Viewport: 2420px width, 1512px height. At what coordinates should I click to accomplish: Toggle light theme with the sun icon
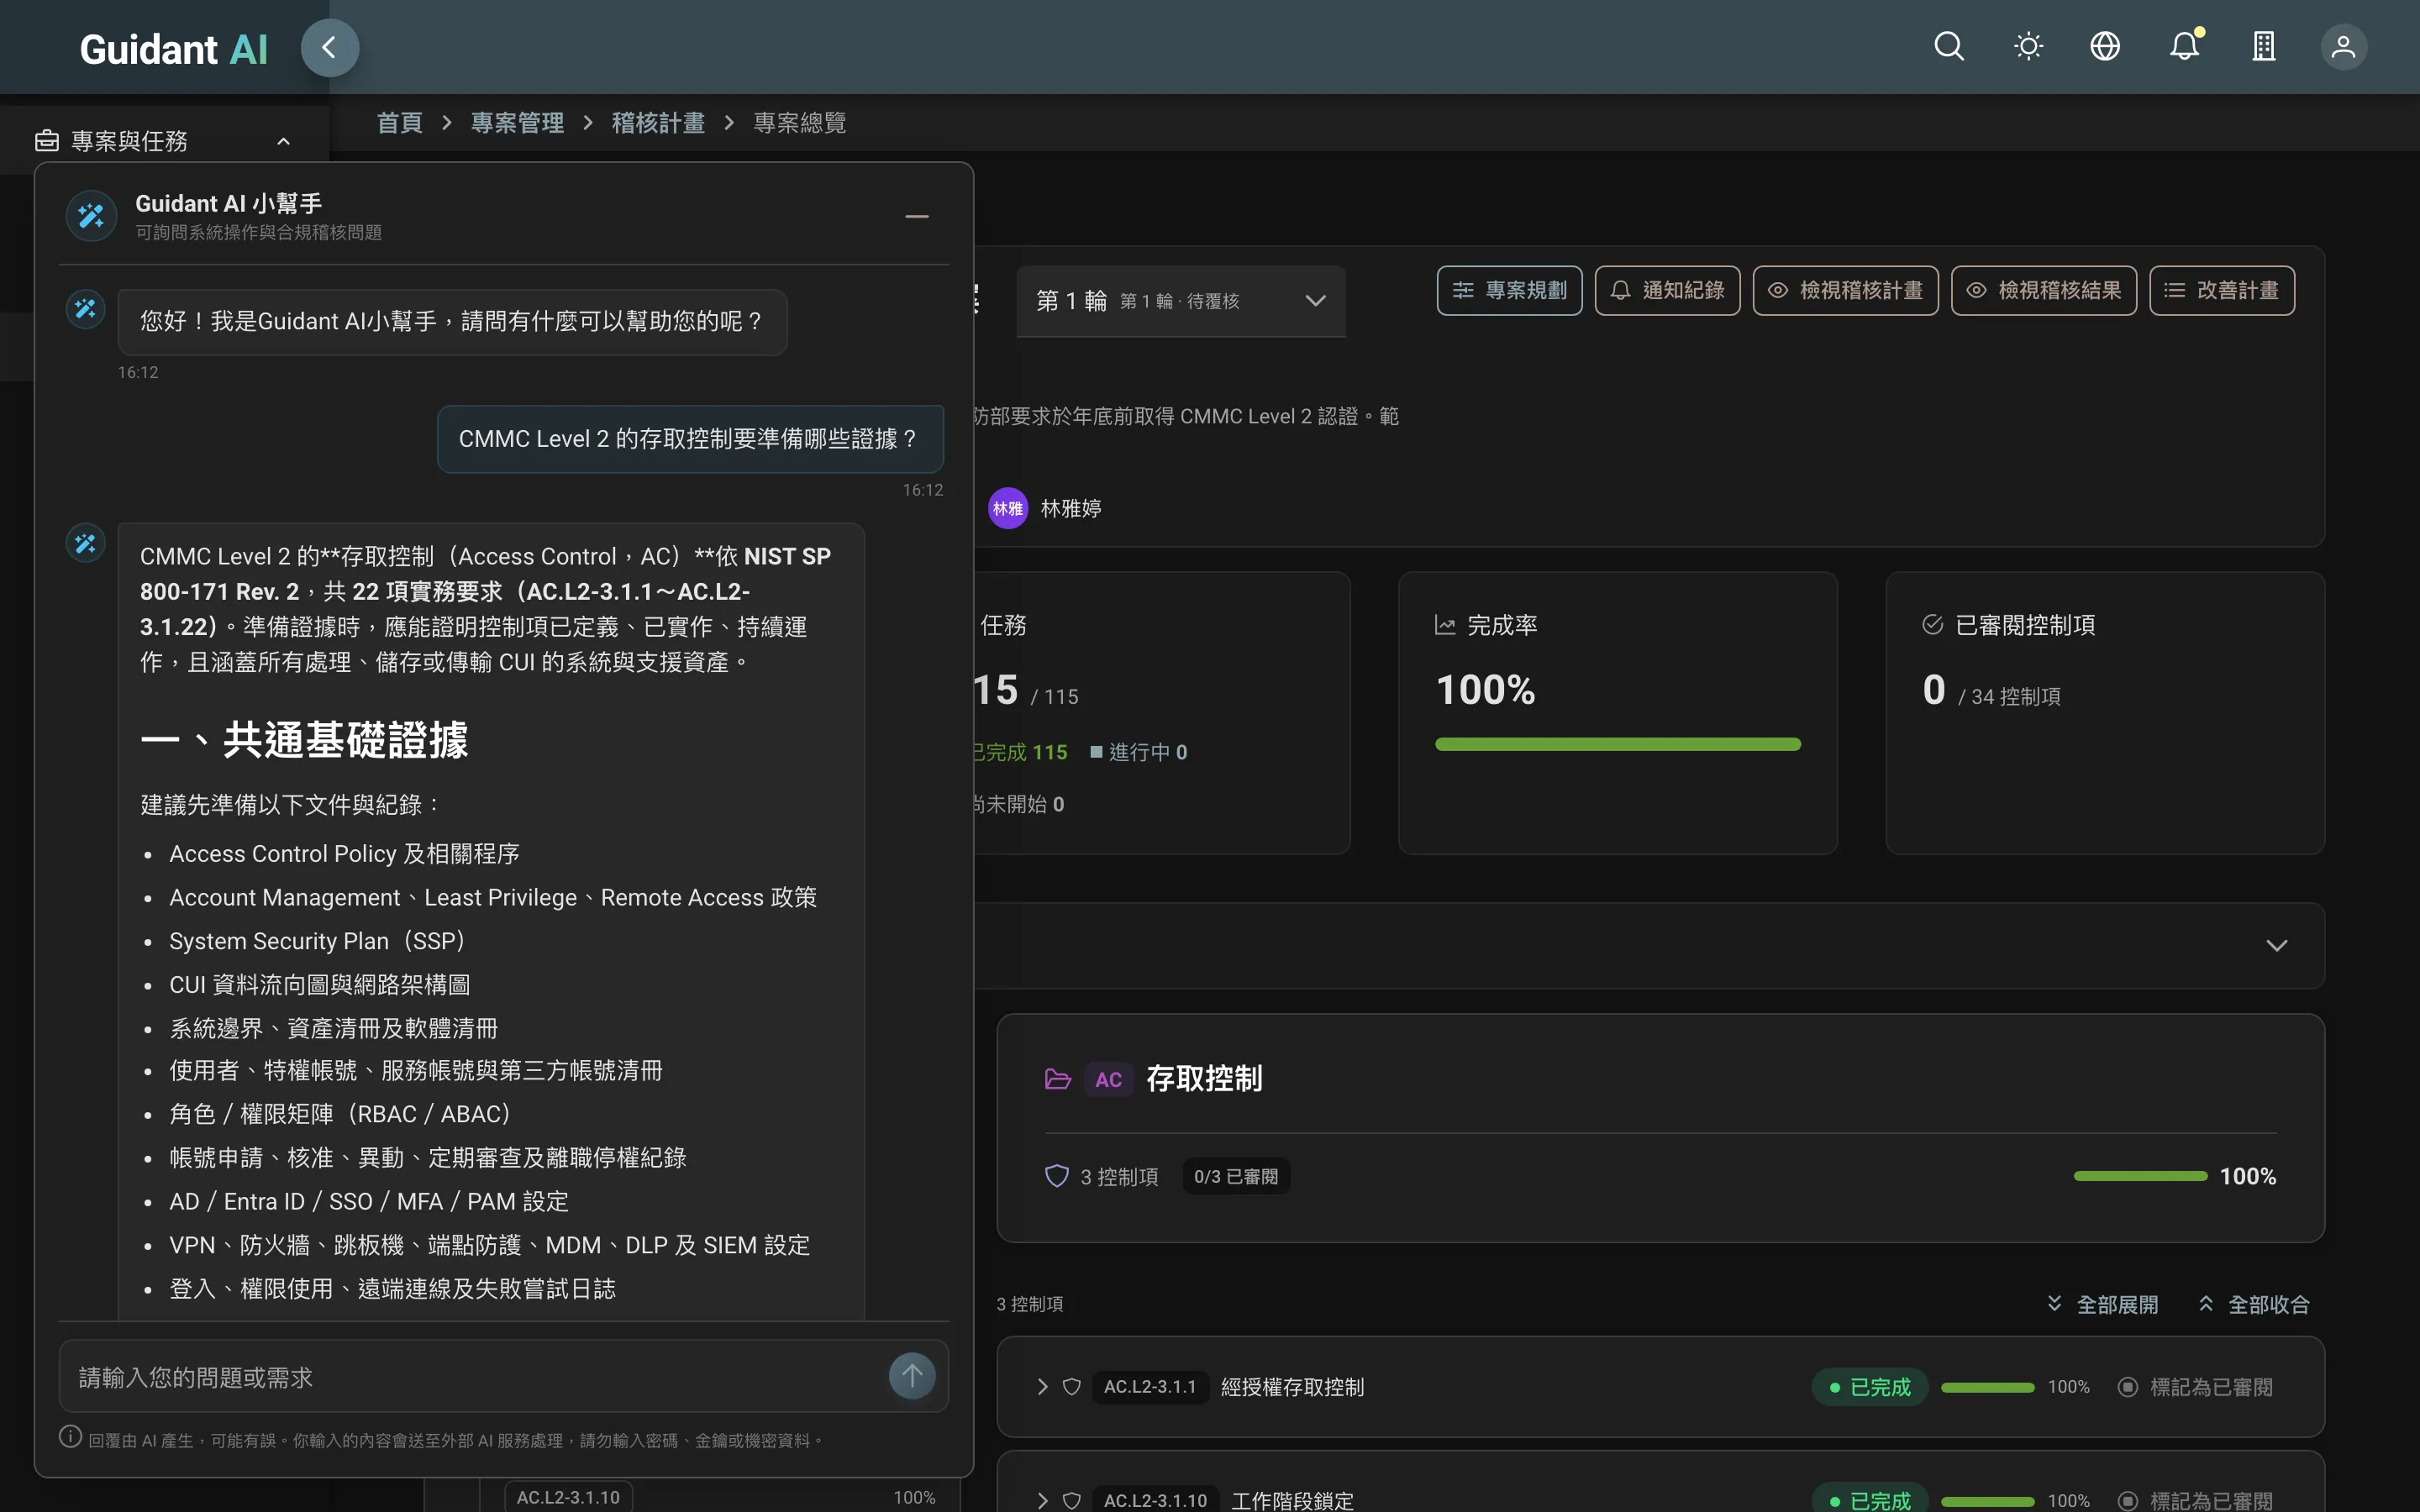tap(2028, 47)
